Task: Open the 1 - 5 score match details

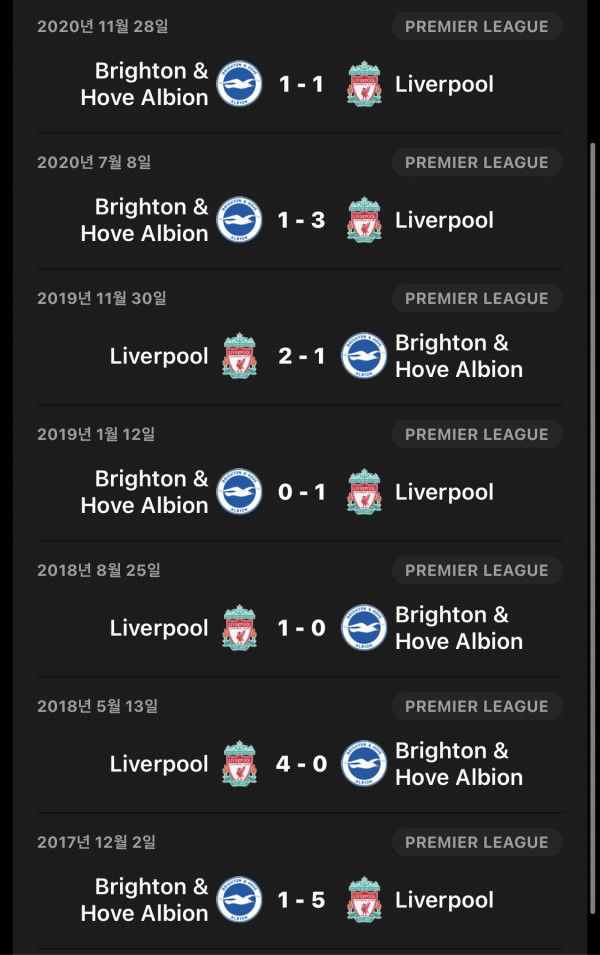Action: tap(302, 900)
